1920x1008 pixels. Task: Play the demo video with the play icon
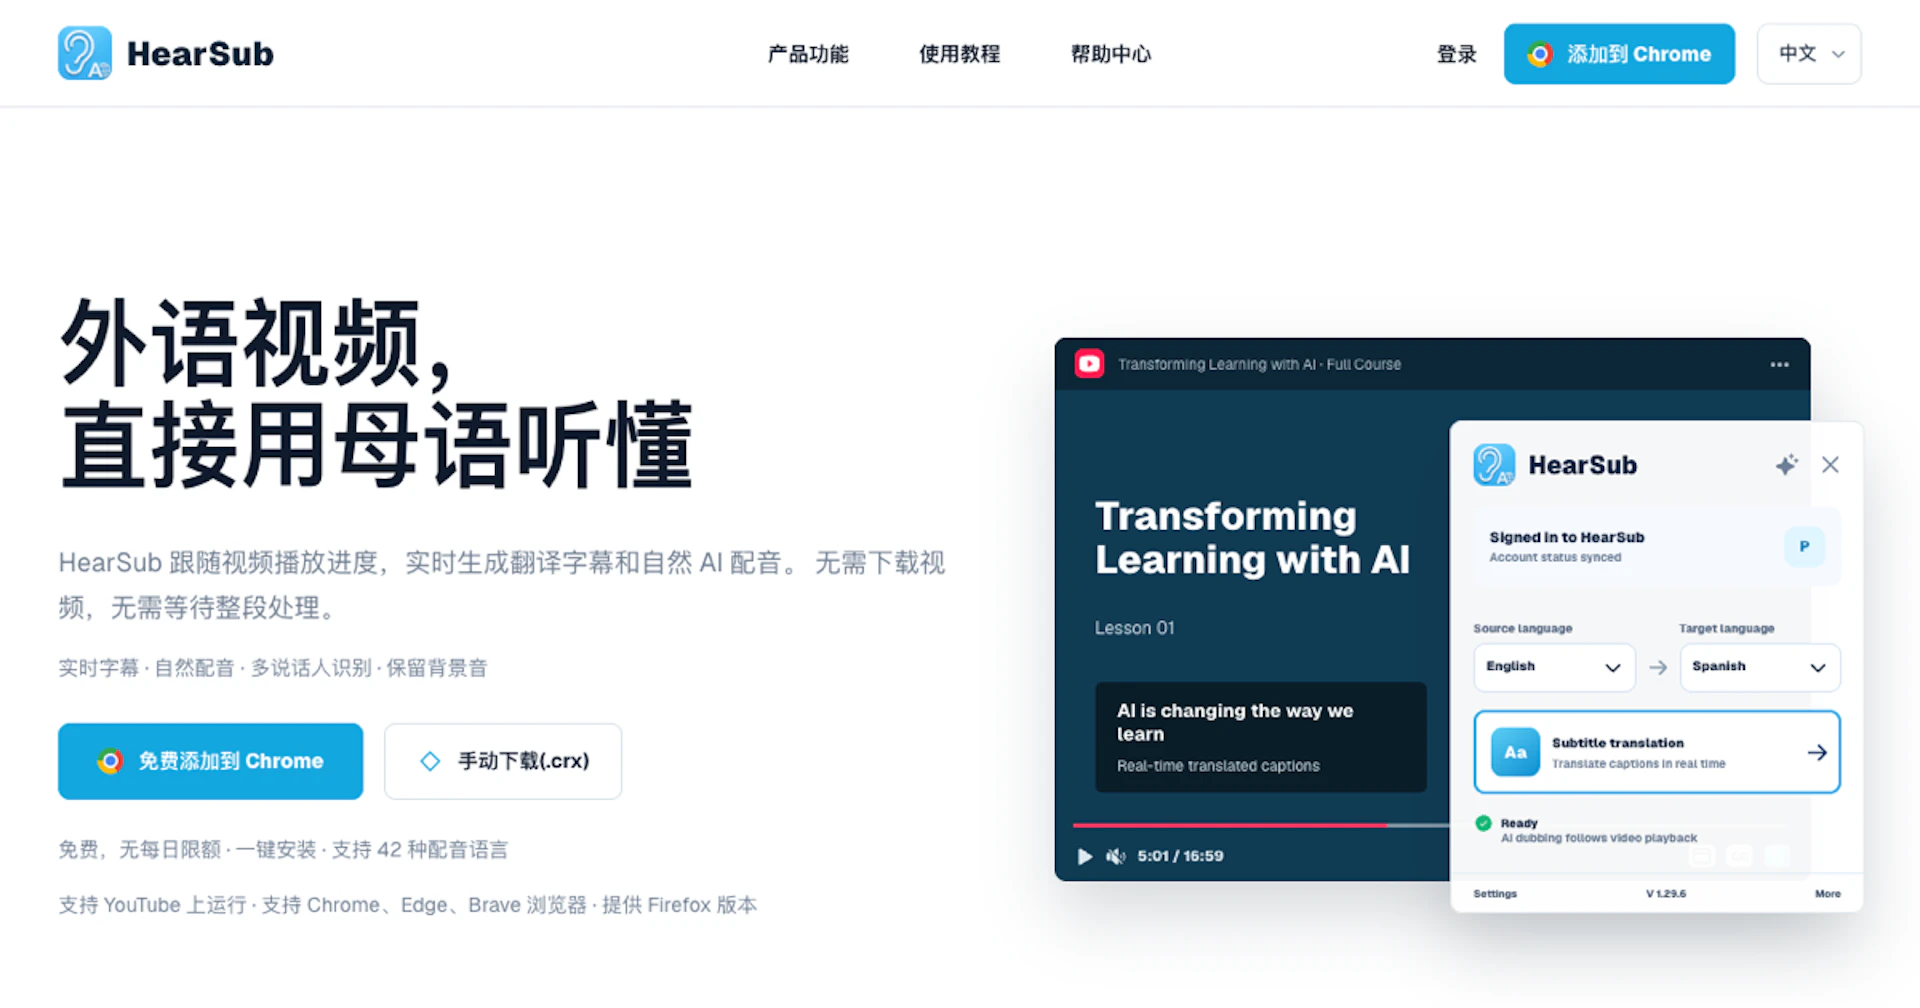coord(1085,856)
